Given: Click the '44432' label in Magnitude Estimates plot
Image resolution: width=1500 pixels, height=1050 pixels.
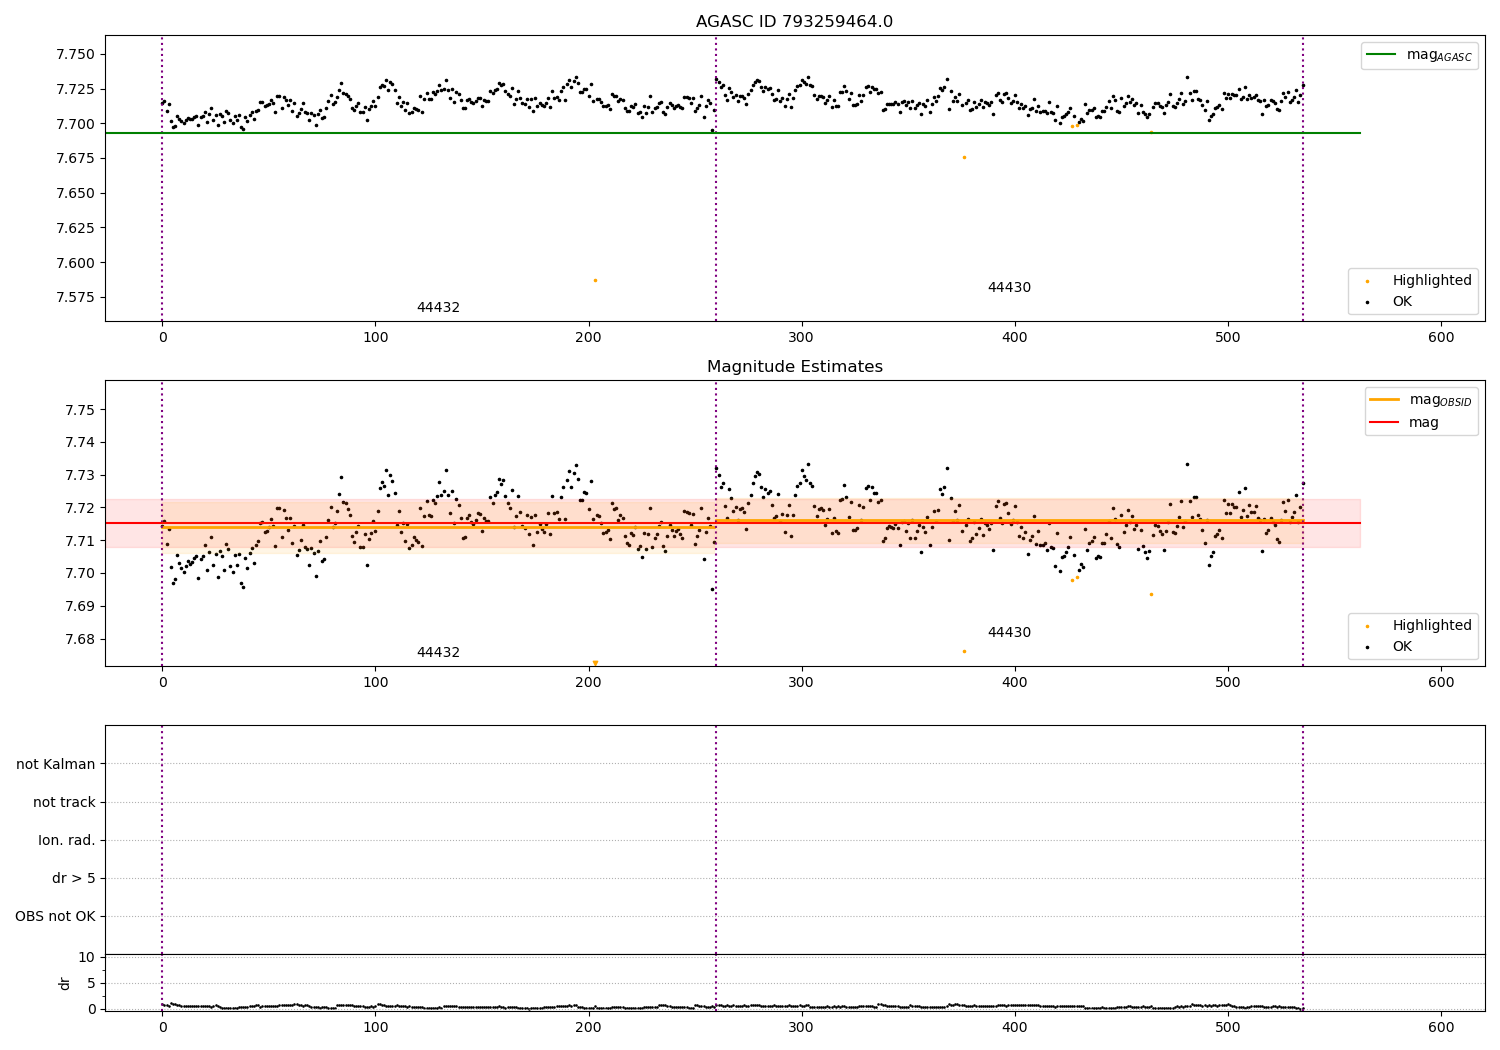Looking at the screenshot, I should click(x=438, y=653).
